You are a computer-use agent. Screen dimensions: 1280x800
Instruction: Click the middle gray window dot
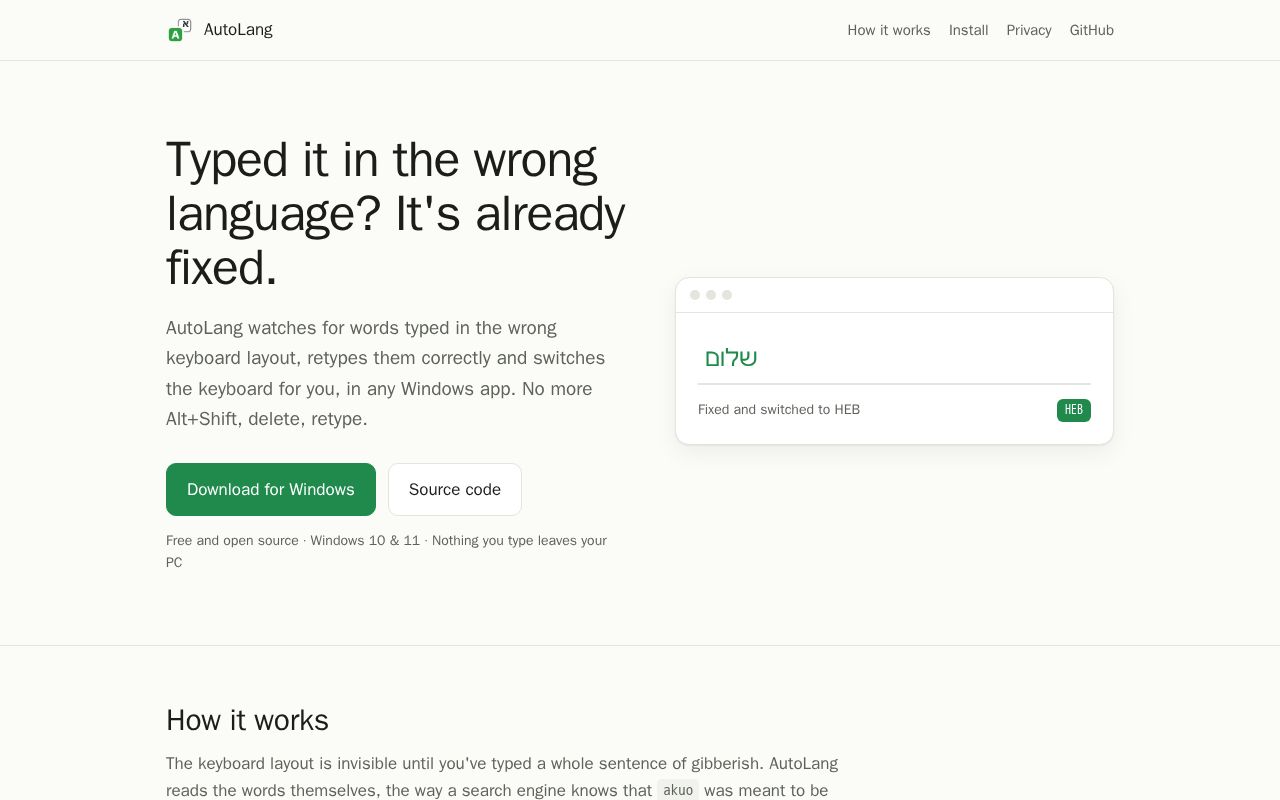click(711, 295)
